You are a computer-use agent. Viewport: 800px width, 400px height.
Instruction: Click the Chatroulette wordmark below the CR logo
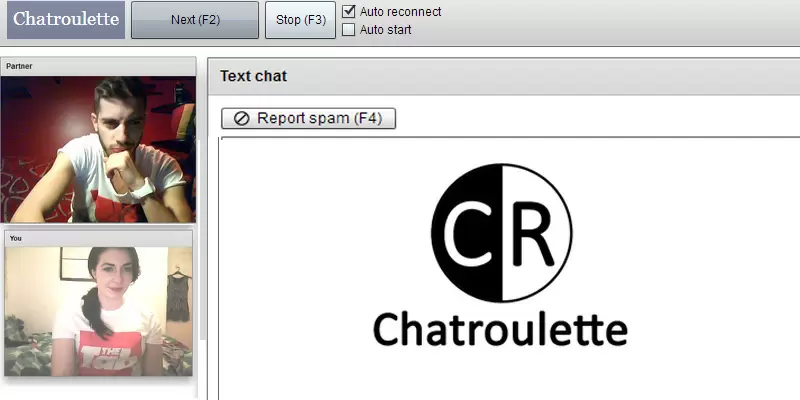click(500, 328)
